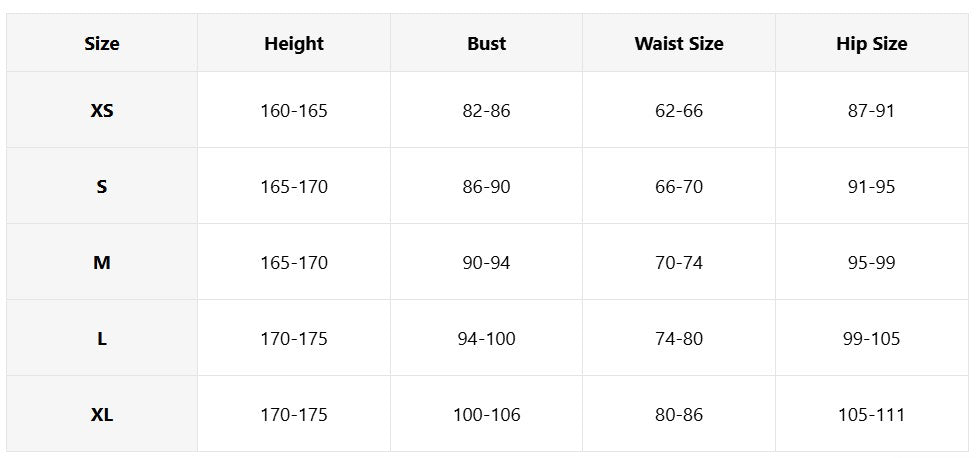Click the 105-111 hip size cell

coord(871,414)
